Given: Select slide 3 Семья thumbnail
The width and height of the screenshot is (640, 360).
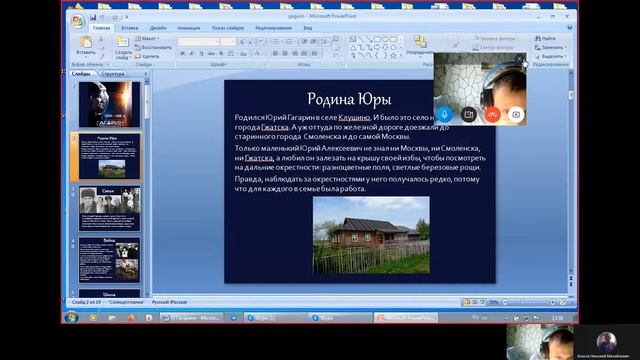Looking at the screenshot, I should [109, 208].
